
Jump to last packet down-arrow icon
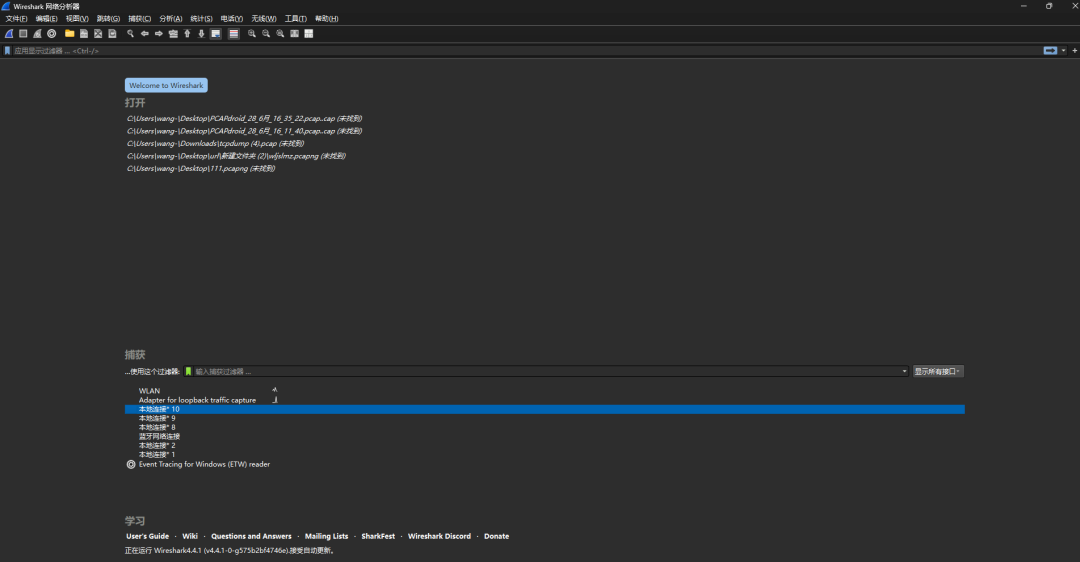pos(202,33)
